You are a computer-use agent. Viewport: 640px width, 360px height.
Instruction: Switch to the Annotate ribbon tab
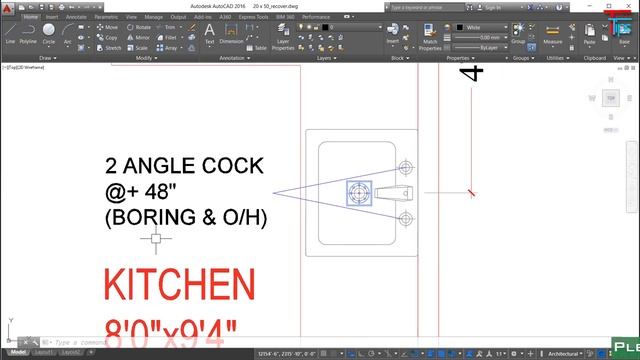click(76, 17)
